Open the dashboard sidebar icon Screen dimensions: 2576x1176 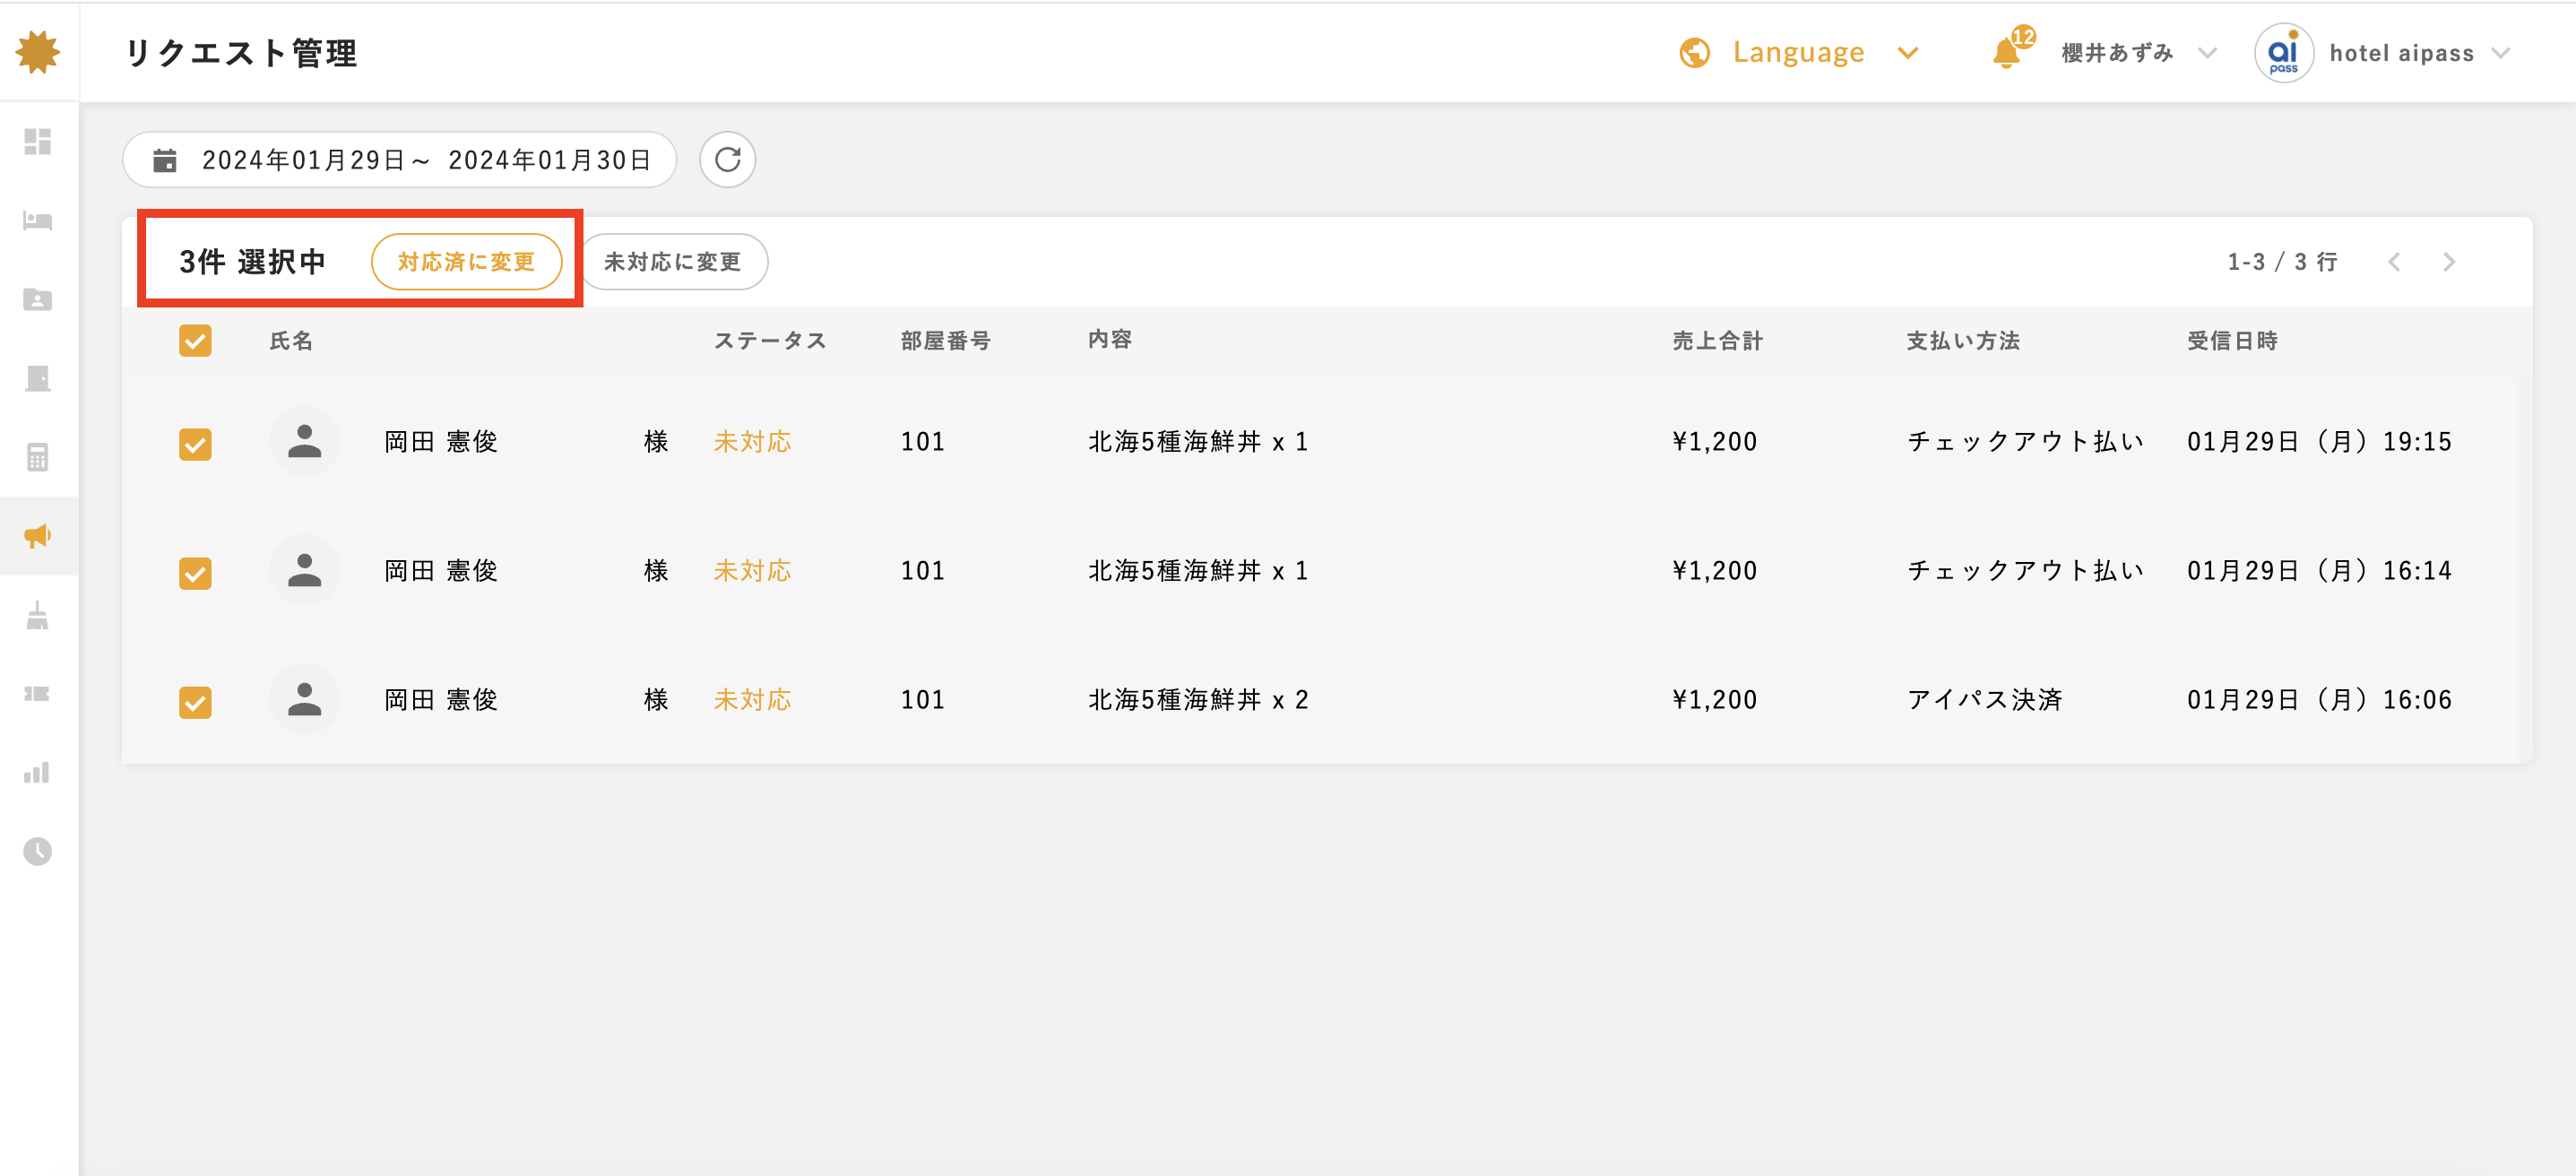point(38,141)
